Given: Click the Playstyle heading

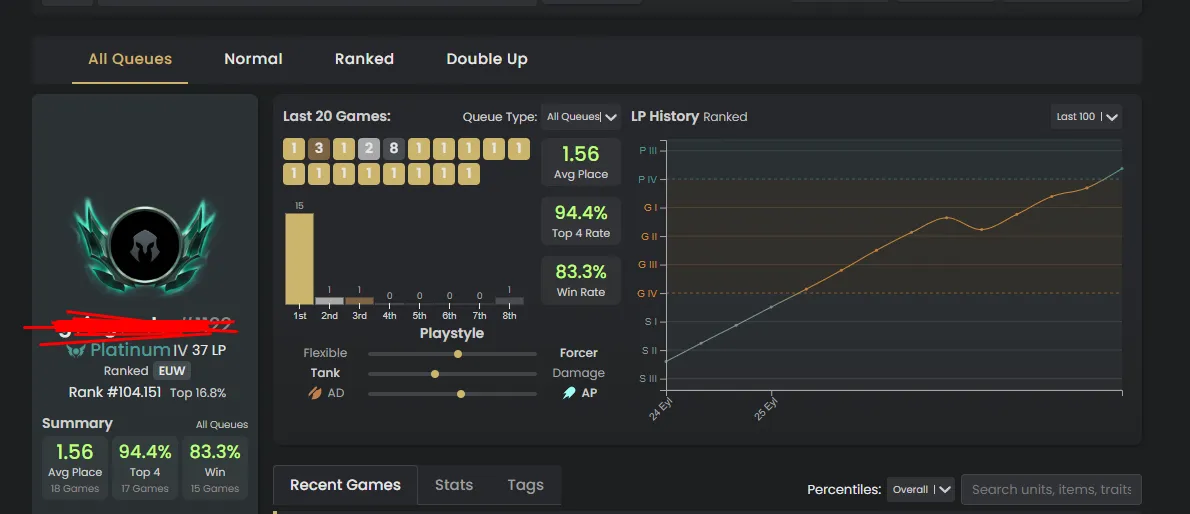Looking at the screenshot, I should [x=452, y=333].
